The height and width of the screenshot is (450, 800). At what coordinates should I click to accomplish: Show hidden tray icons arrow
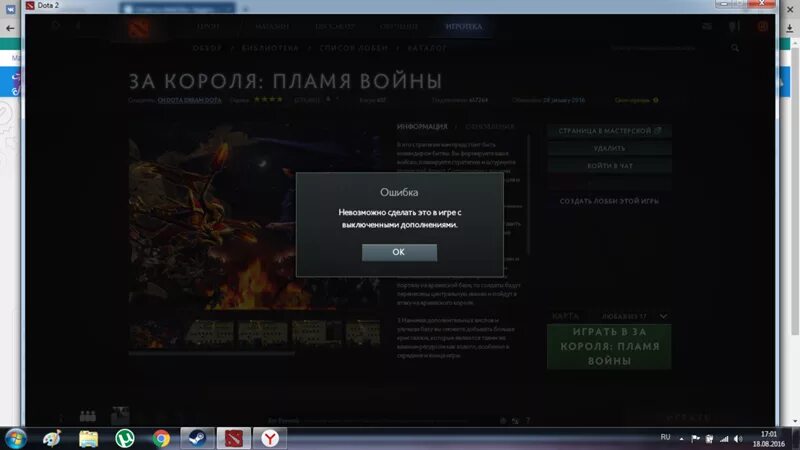(681, 438)
